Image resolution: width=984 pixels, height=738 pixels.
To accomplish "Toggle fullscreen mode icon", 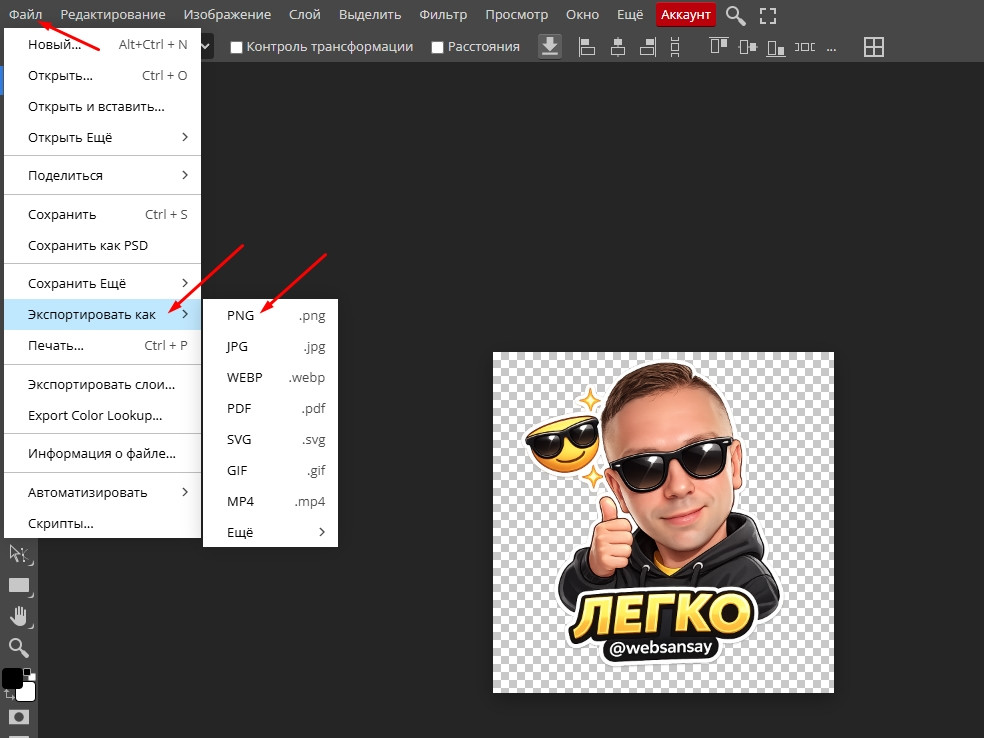I will [x=767, y=16].
